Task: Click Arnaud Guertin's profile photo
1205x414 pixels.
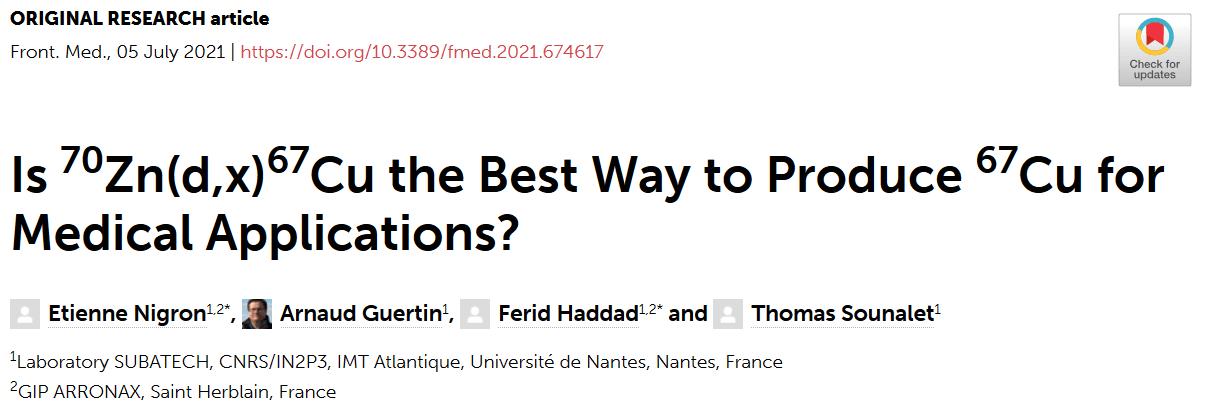Action: point(257,314)
